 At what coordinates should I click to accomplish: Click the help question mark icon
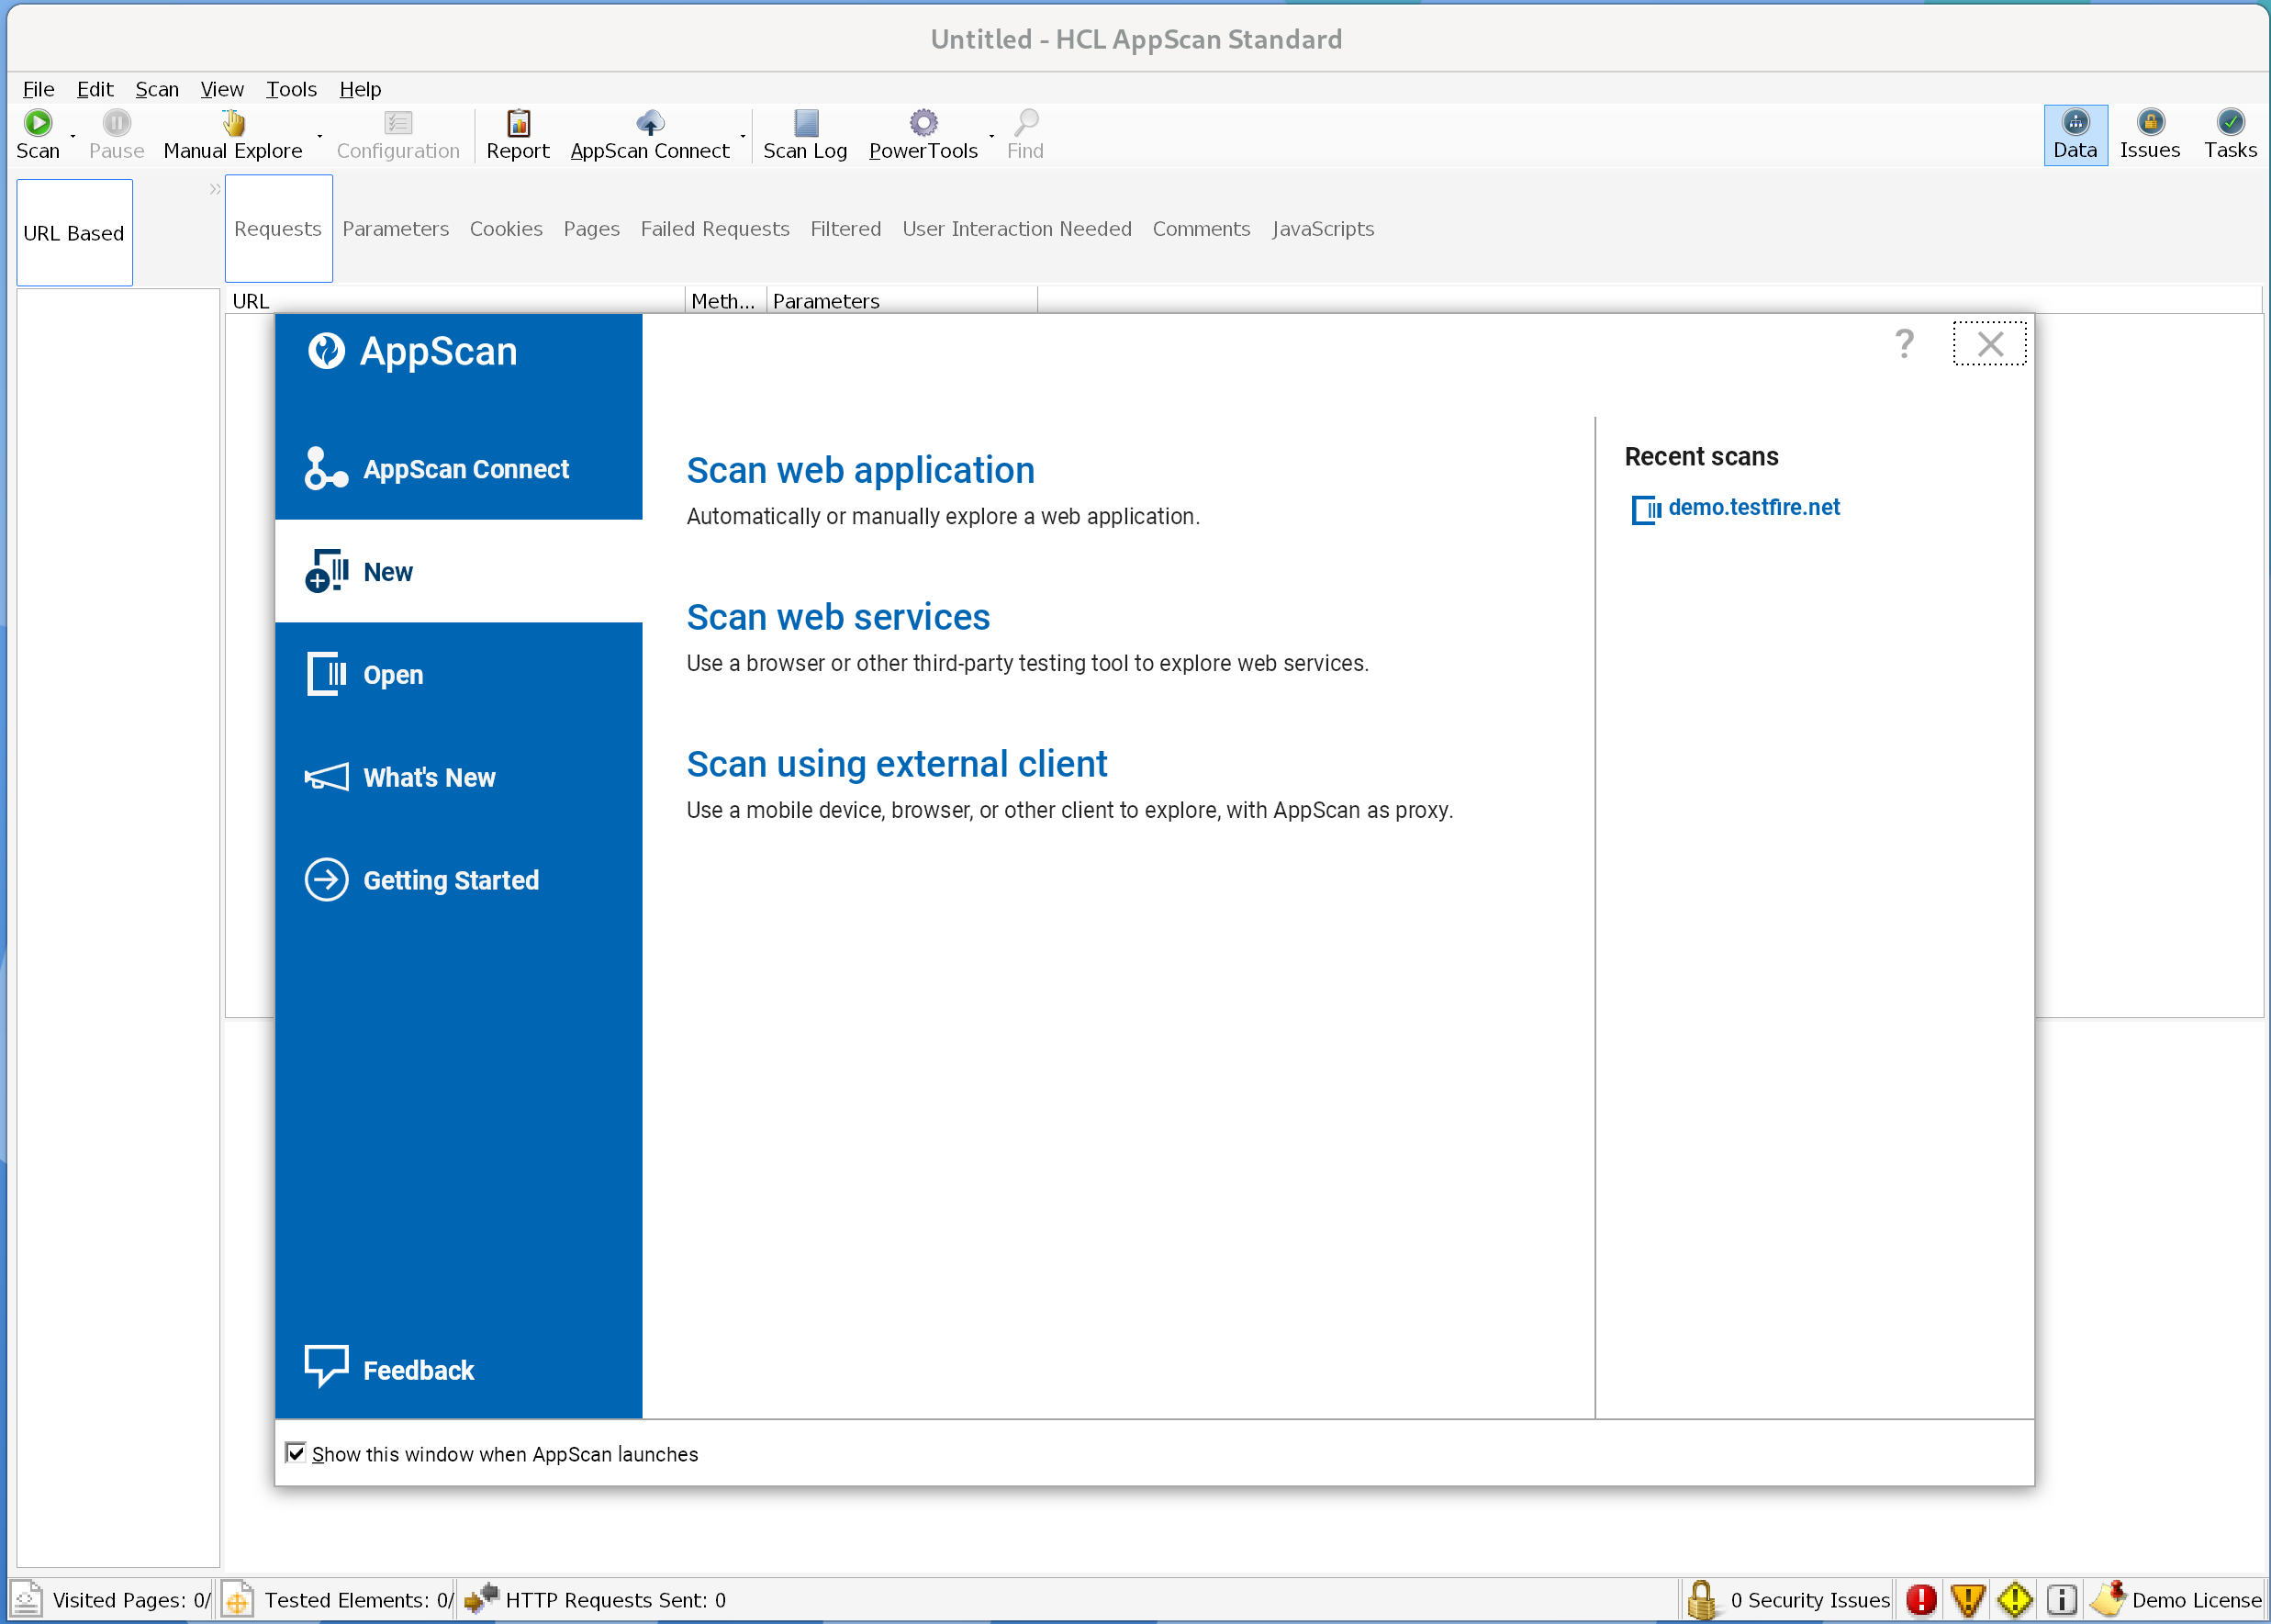click(1904, 343)
